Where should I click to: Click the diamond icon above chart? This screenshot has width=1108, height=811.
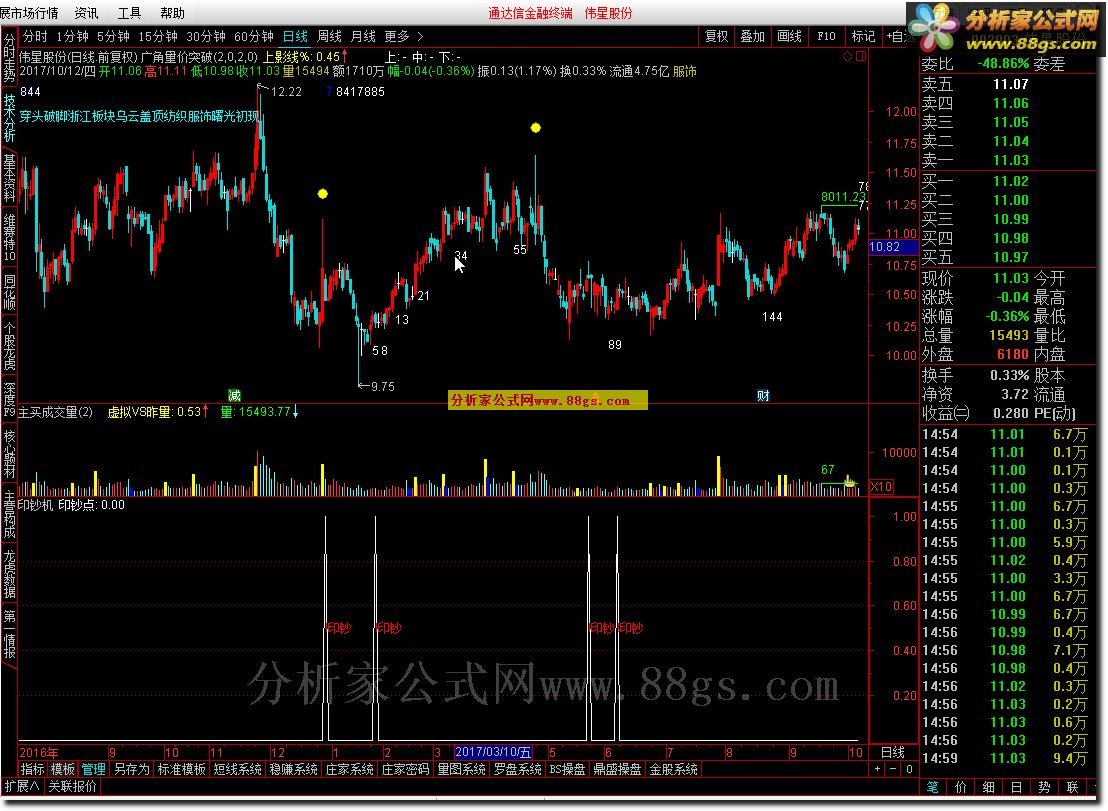847,56
